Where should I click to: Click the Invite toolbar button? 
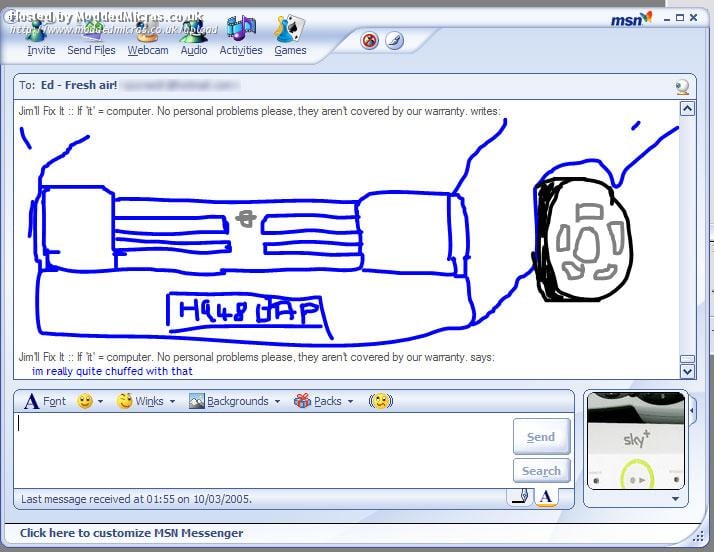pyautogui.click(x=41, y=38)
